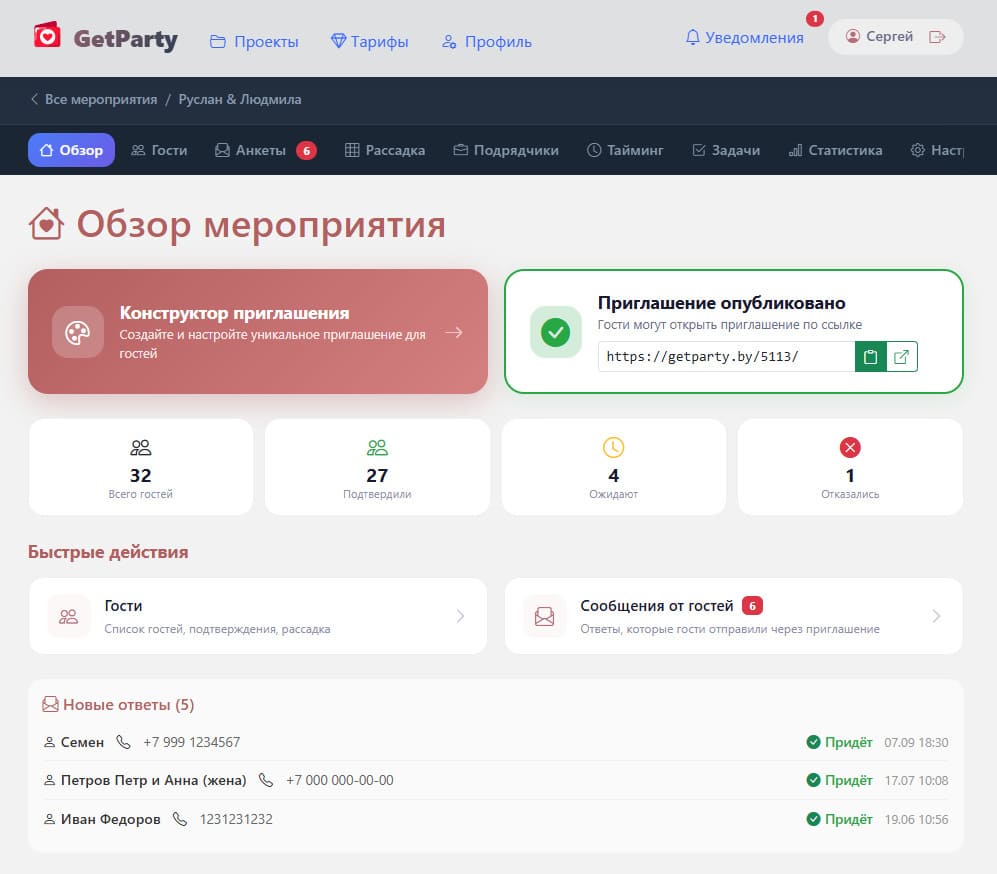Expand Сообщения от гостей chevron
The image size is (997, 874).
tap(936, 616)
